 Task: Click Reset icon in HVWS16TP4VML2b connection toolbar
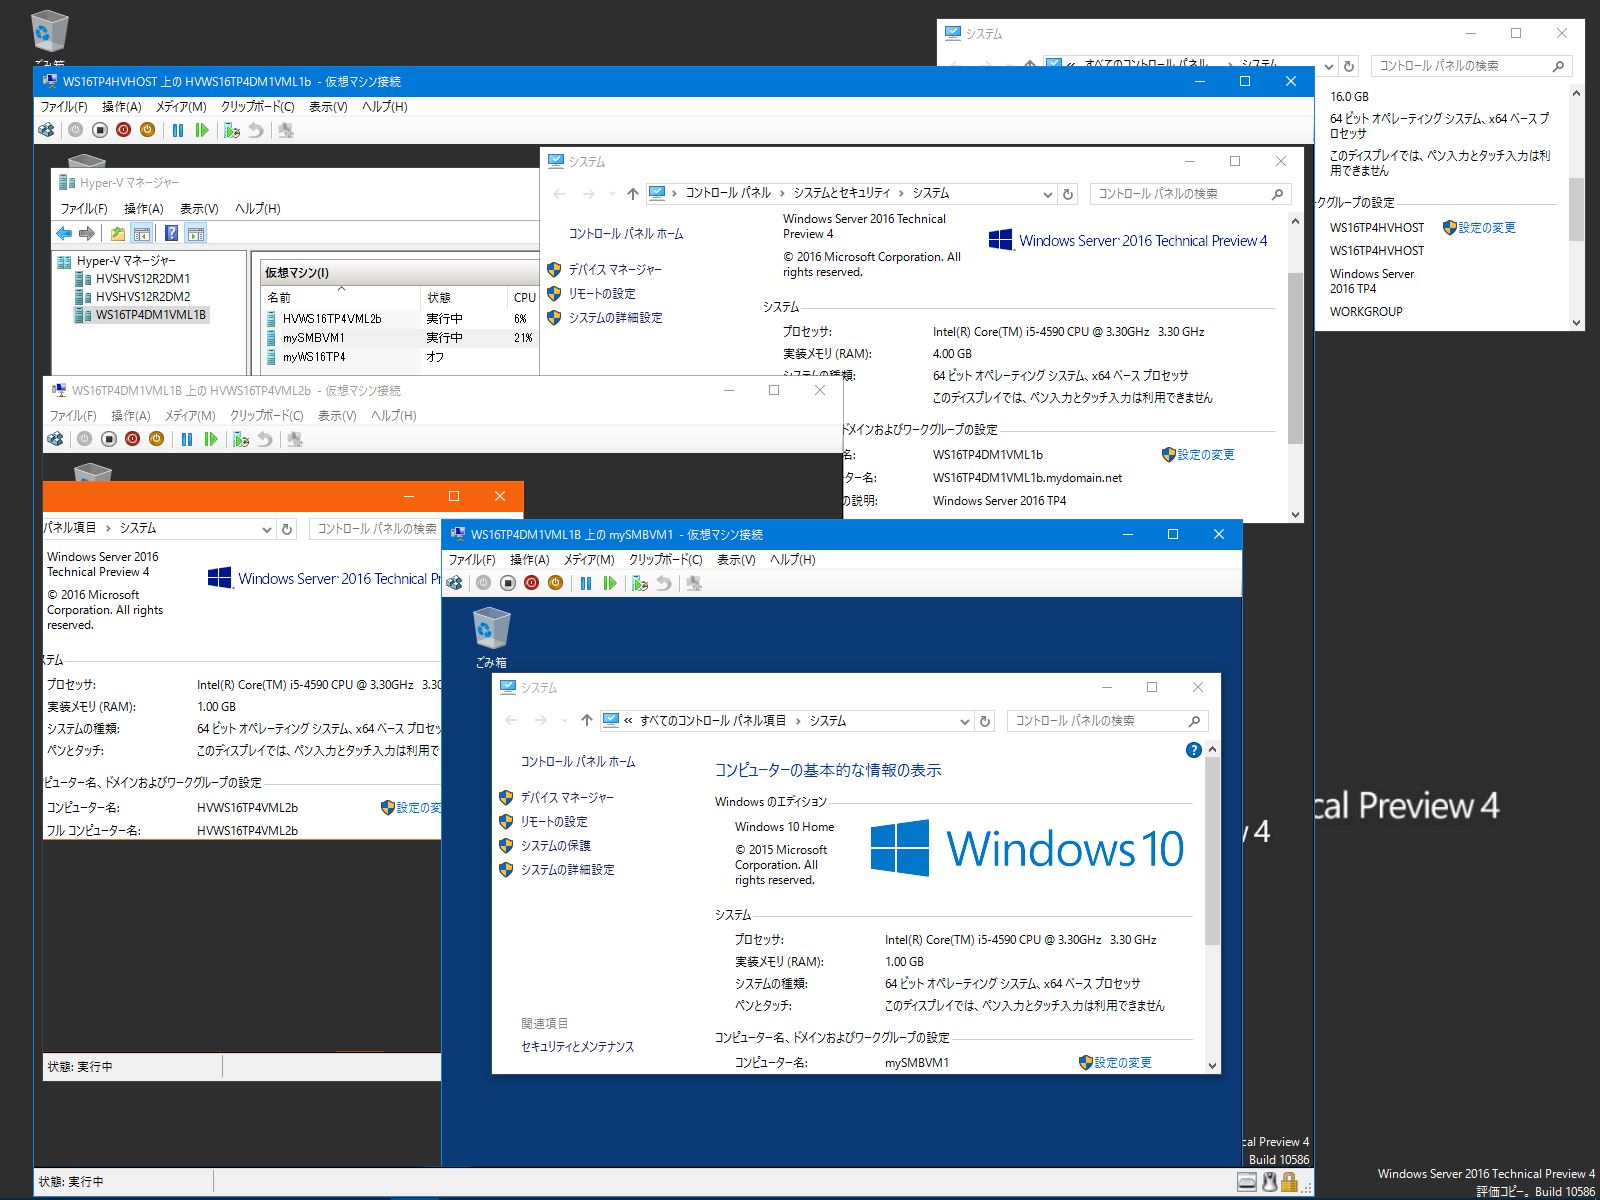pos(211,439)
